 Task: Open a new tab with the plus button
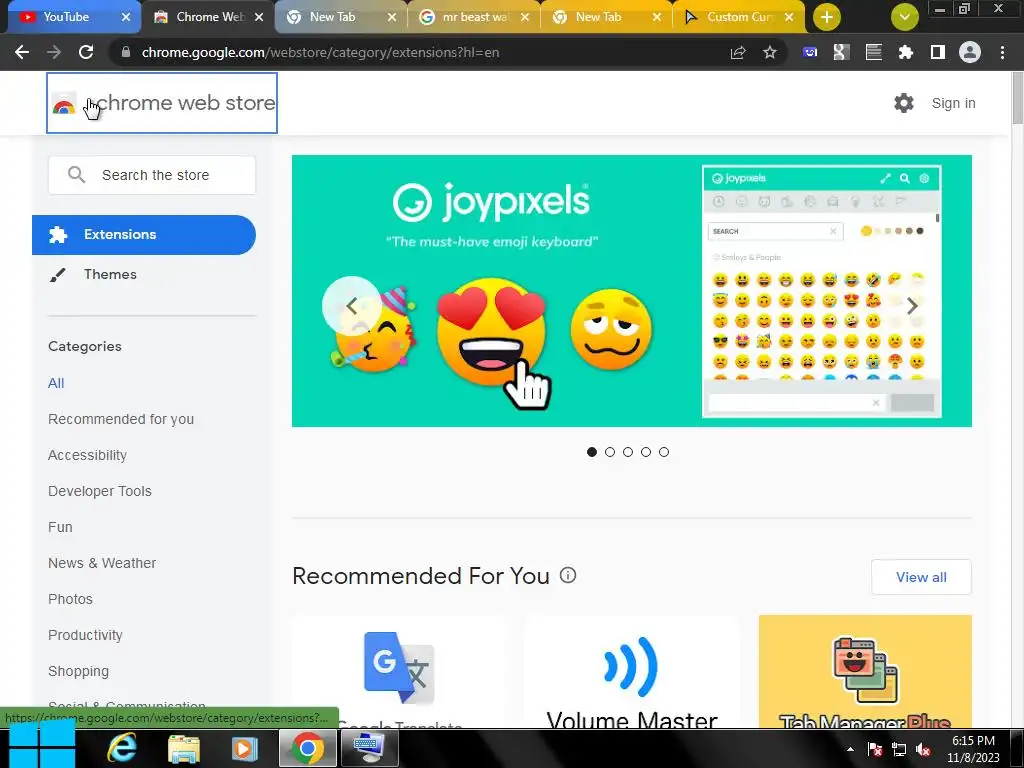[x=827, y=17]
